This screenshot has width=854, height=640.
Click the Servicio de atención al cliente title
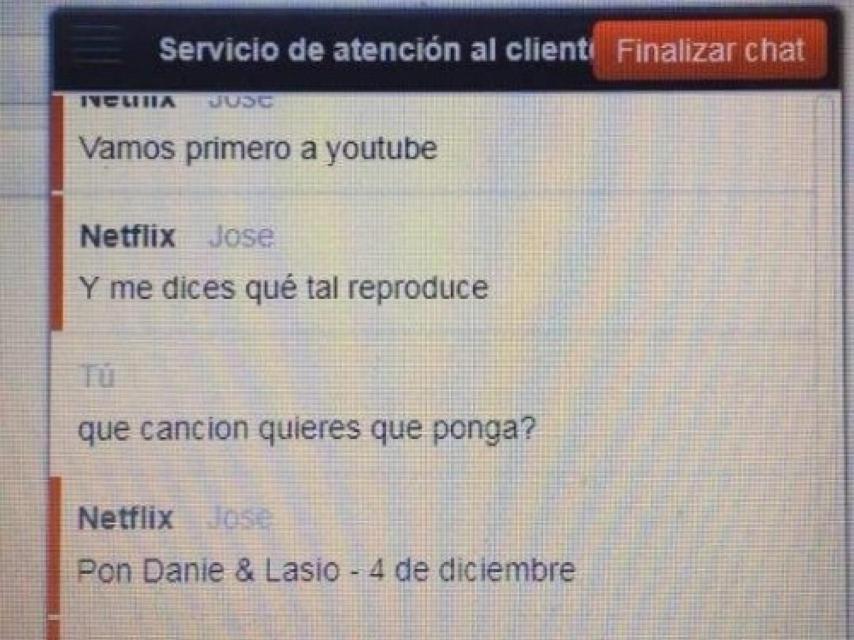(x=376, y=50)
